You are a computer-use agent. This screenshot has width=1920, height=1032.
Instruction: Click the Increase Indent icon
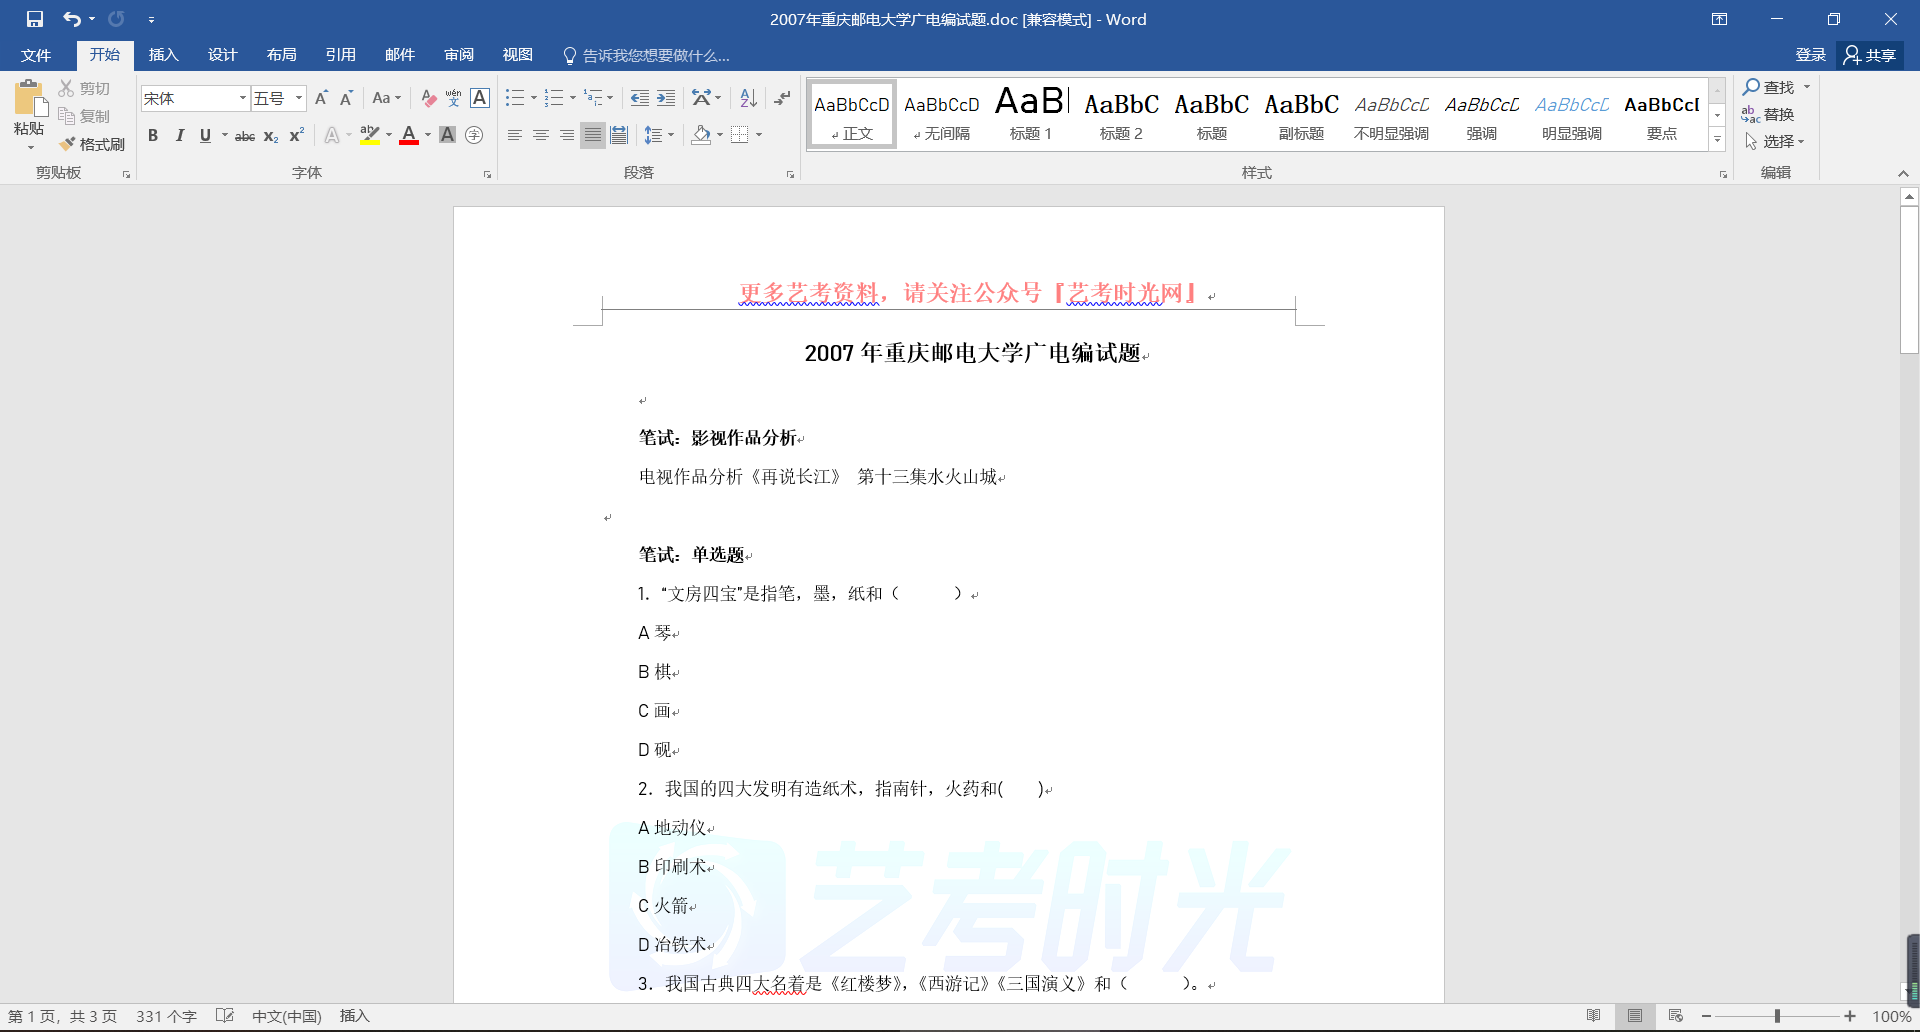tap(666, 98)
